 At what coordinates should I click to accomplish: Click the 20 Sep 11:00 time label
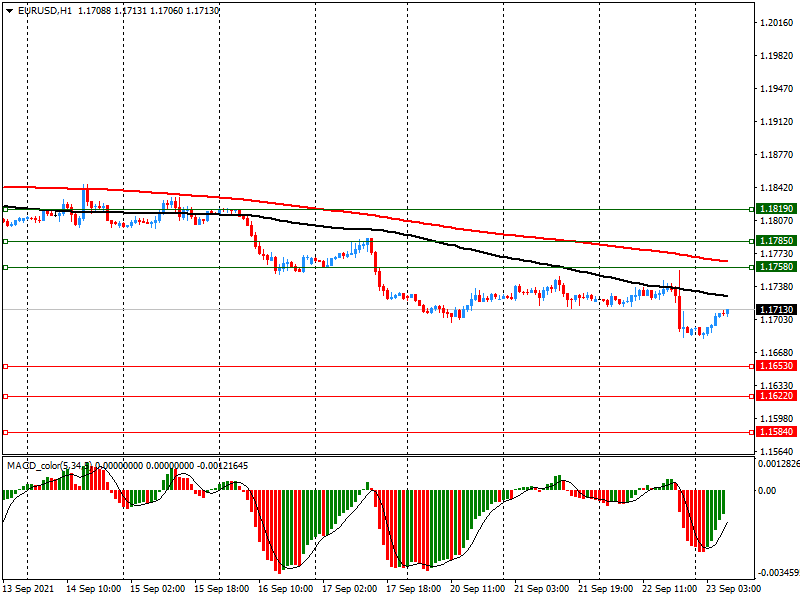(x=478, y=589)
